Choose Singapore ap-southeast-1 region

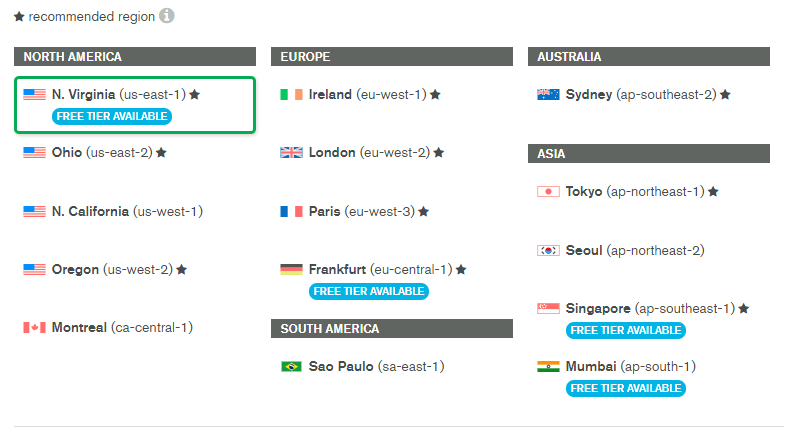[x=643, y=309]
